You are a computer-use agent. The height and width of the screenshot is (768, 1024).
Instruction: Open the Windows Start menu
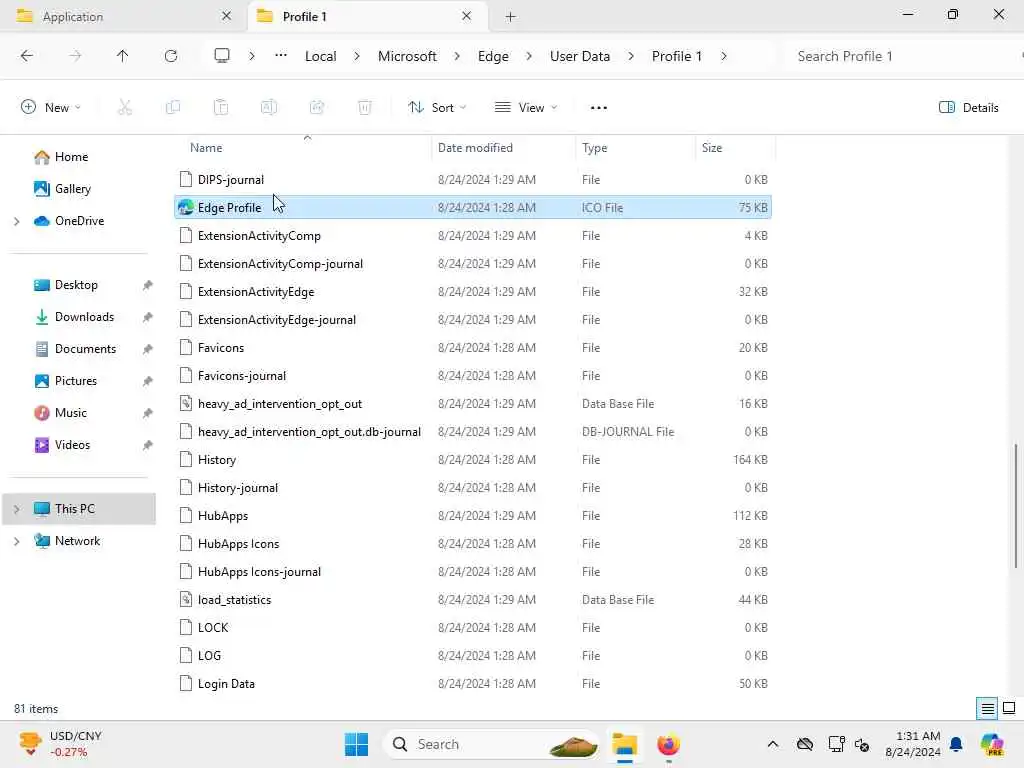357,744
